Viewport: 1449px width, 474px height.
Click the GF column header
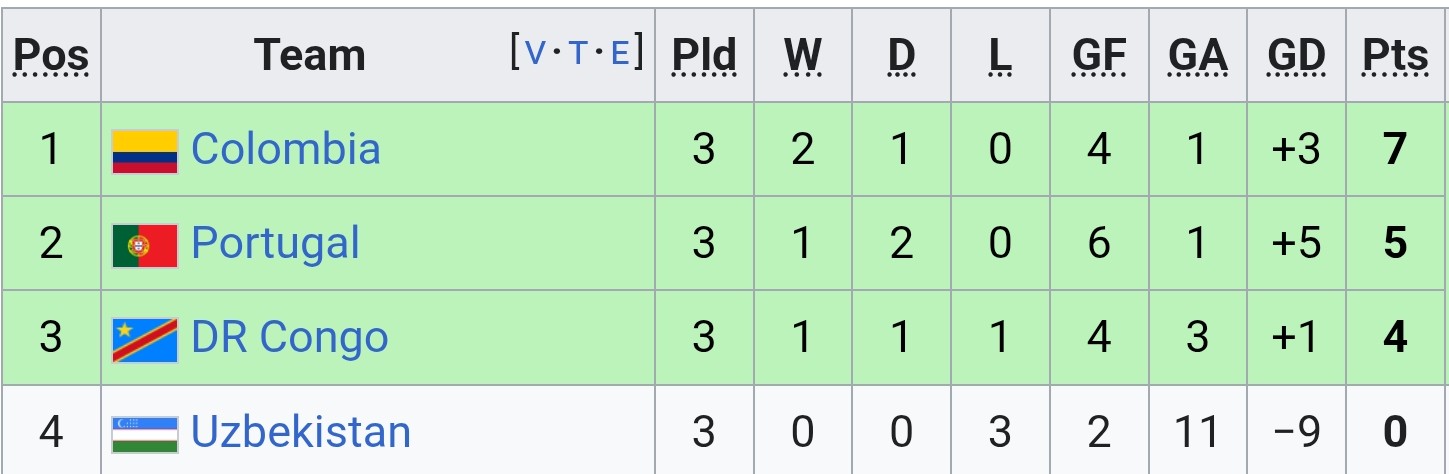pos(1099,56)
